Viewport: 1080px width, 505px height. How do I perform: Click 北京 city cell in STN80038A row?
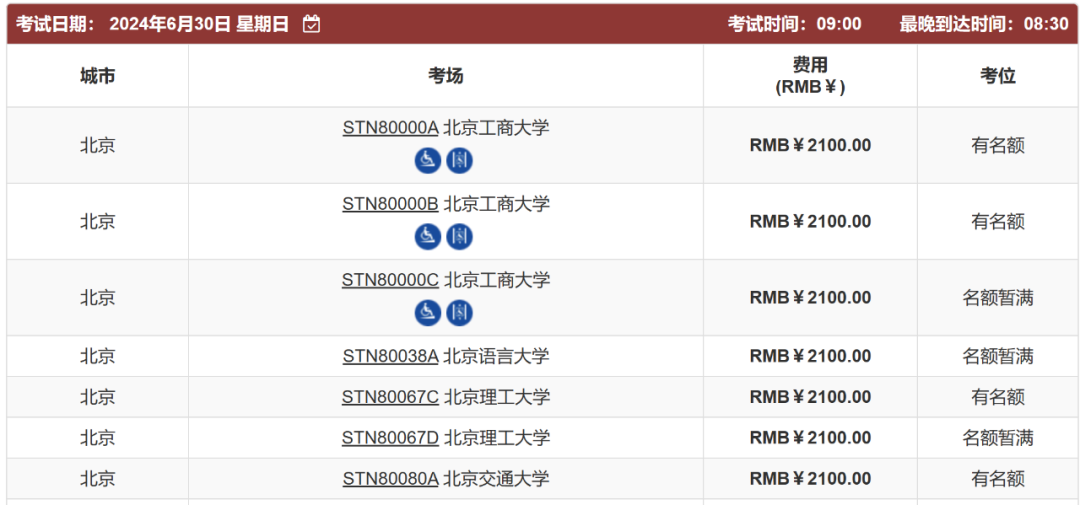point(98,356)
